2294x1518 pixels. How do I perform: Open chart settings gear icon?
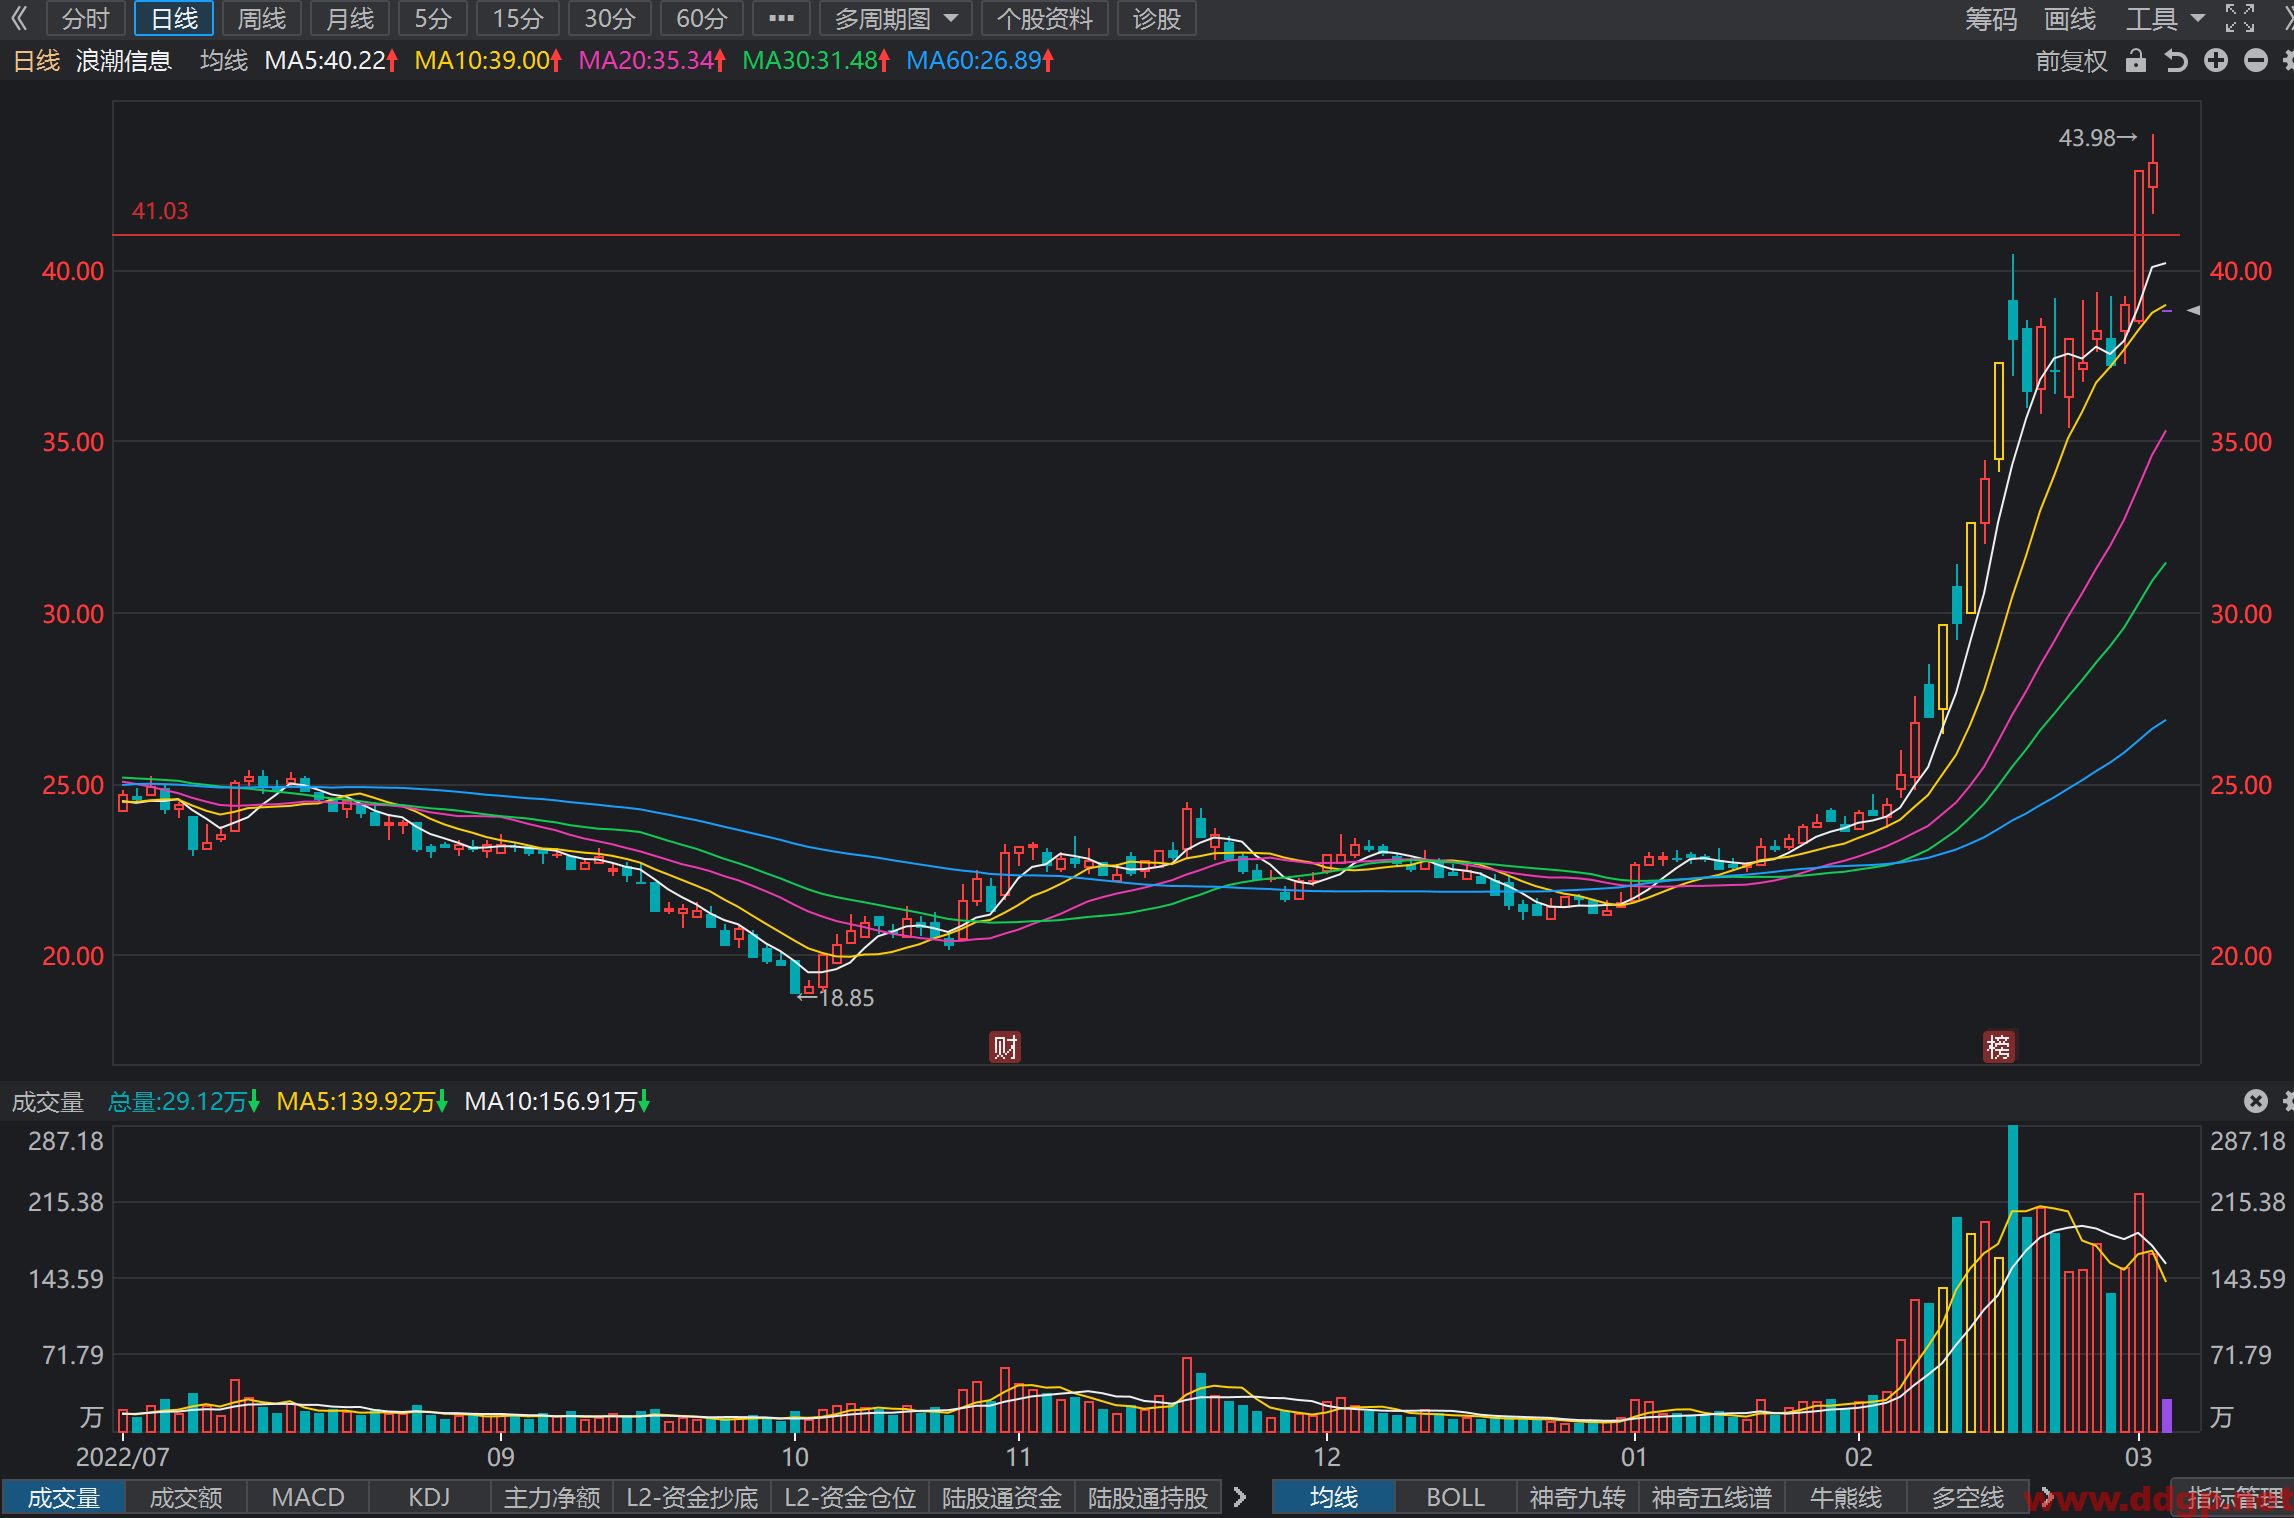coord(2288,61)
